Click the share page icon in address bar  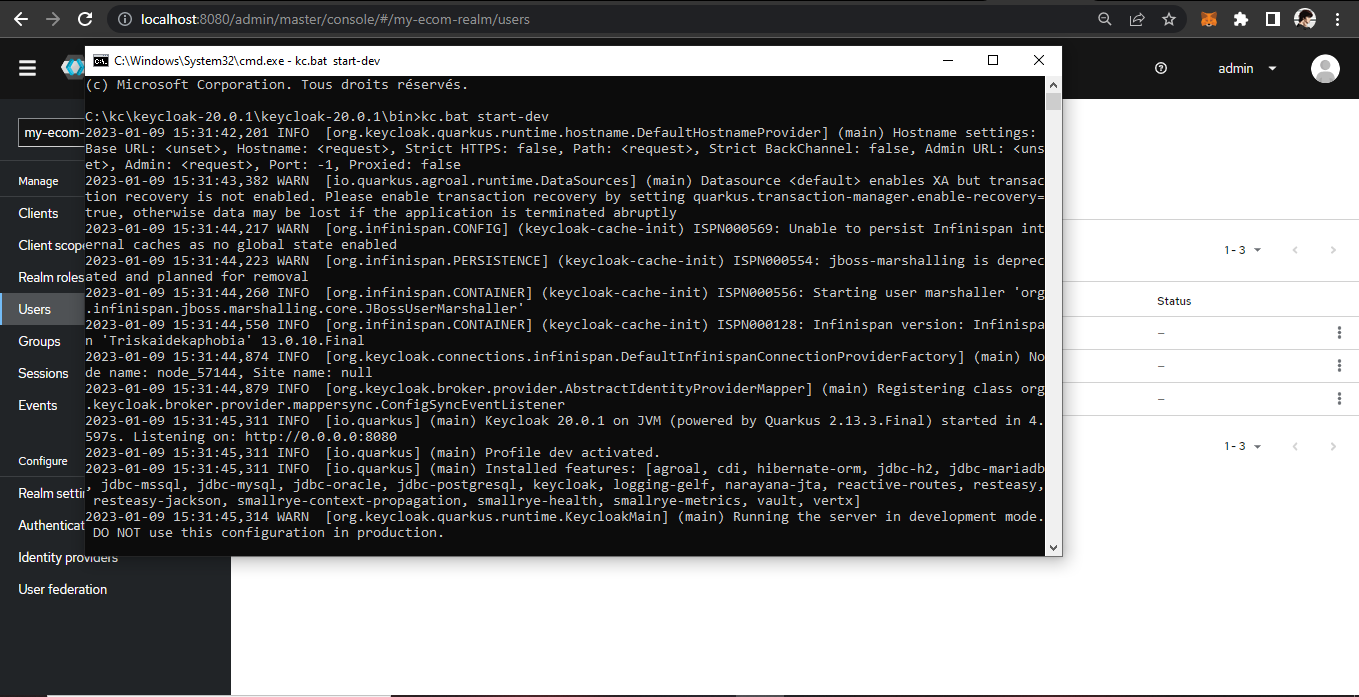click(x=1137, y=19)
